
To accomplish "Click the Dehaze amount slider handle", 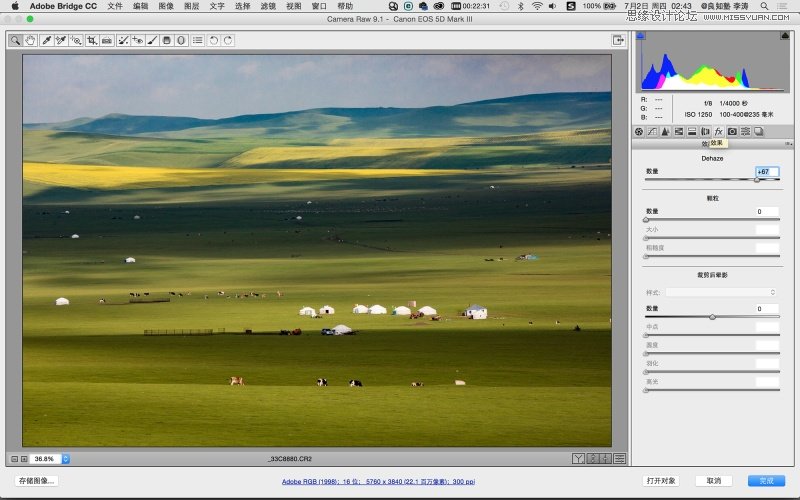I will [x=756, y=180].
